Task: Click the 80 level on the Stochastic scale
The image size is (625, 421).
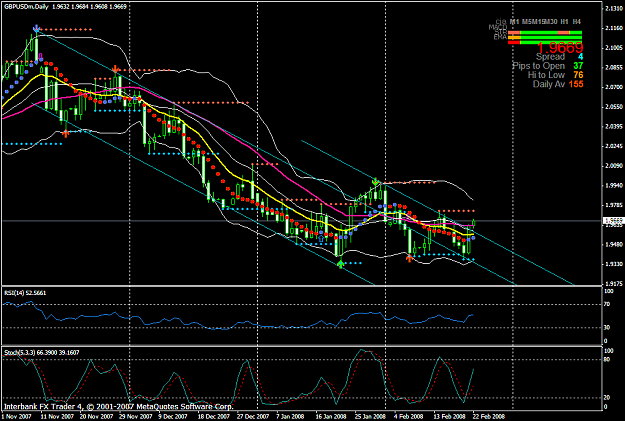Action: [609, 359]
